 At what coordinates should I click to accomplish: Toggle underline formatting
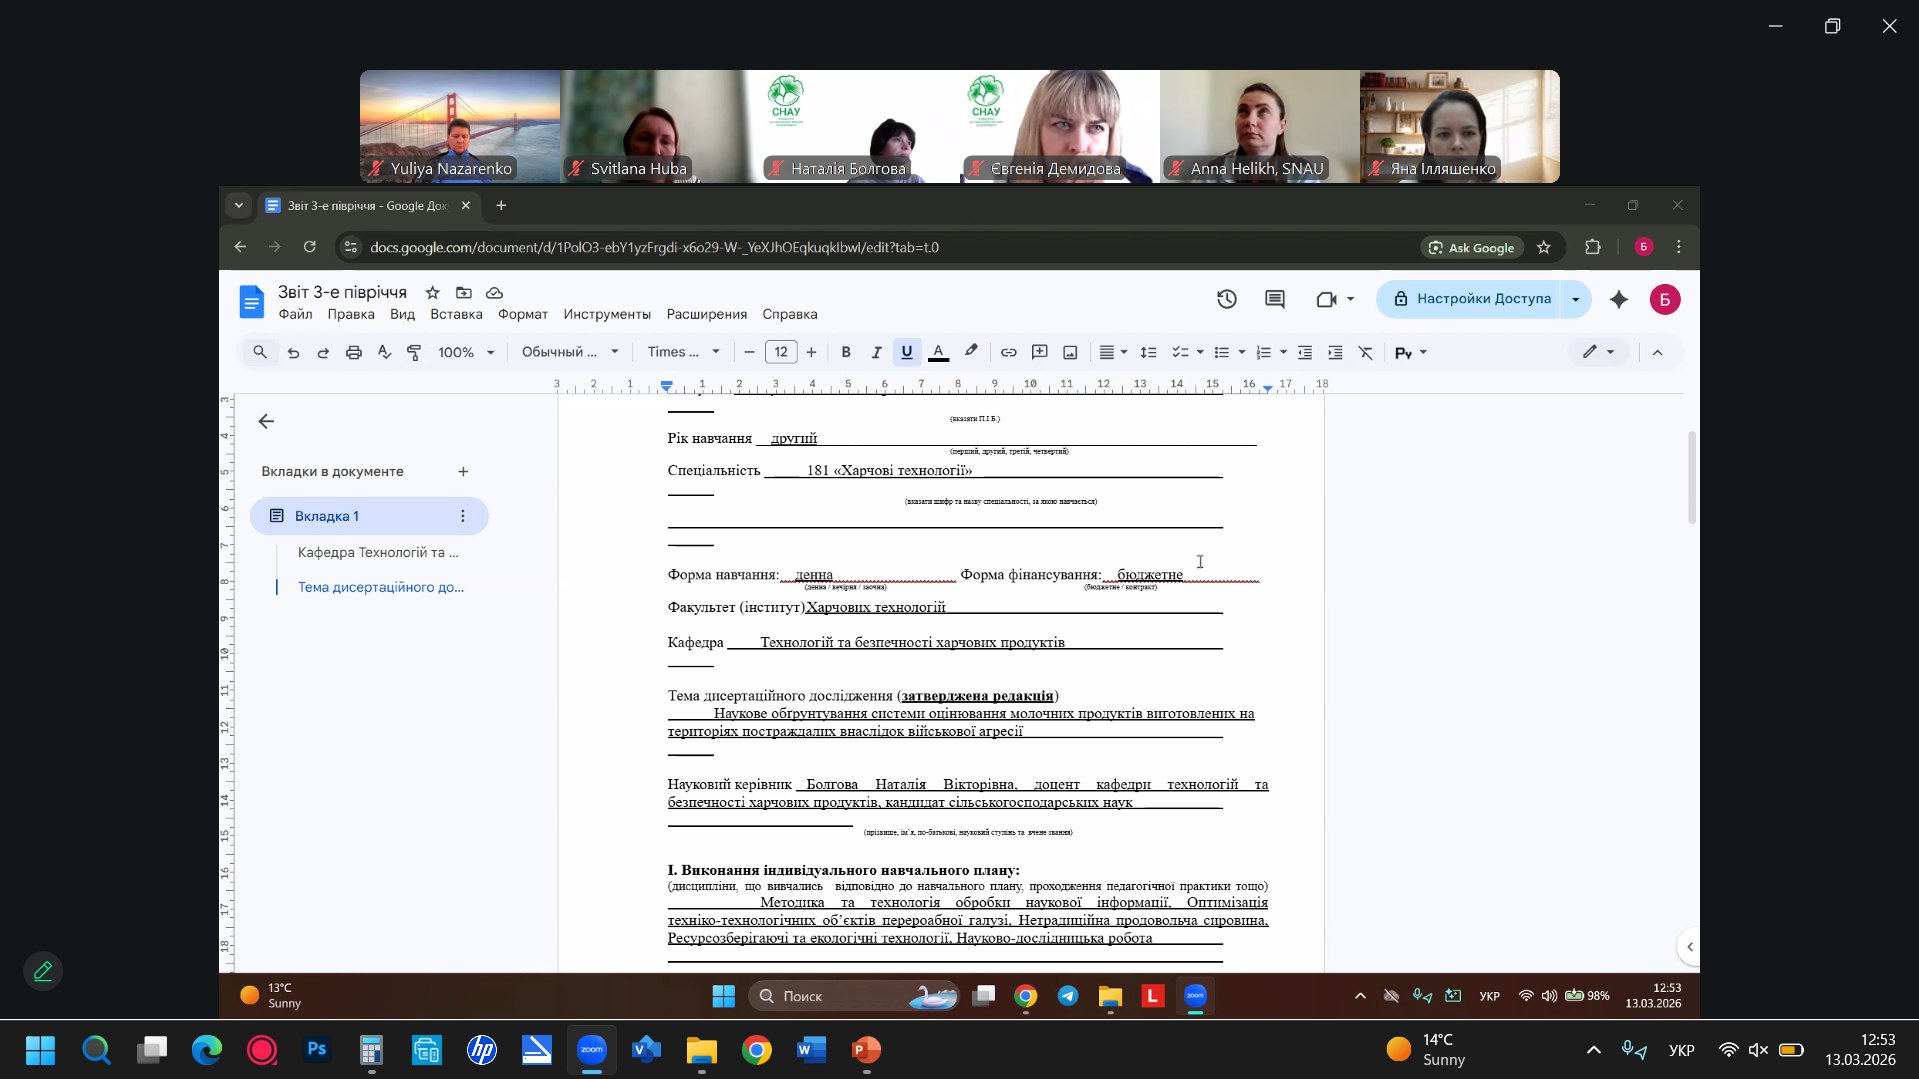click(907, 352)
